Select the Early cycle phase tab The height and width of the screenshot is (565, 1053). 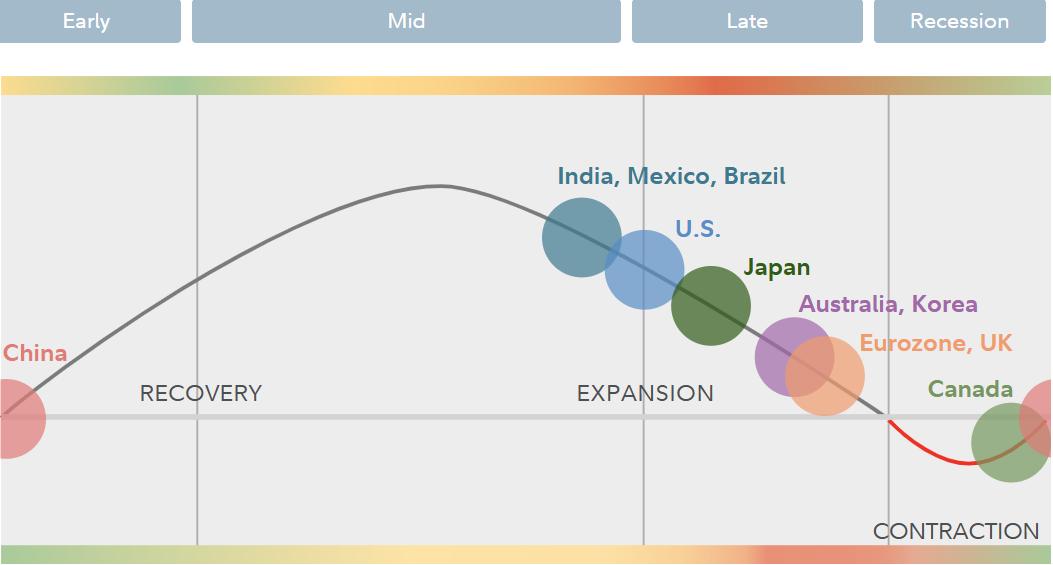tap(87, 21)
